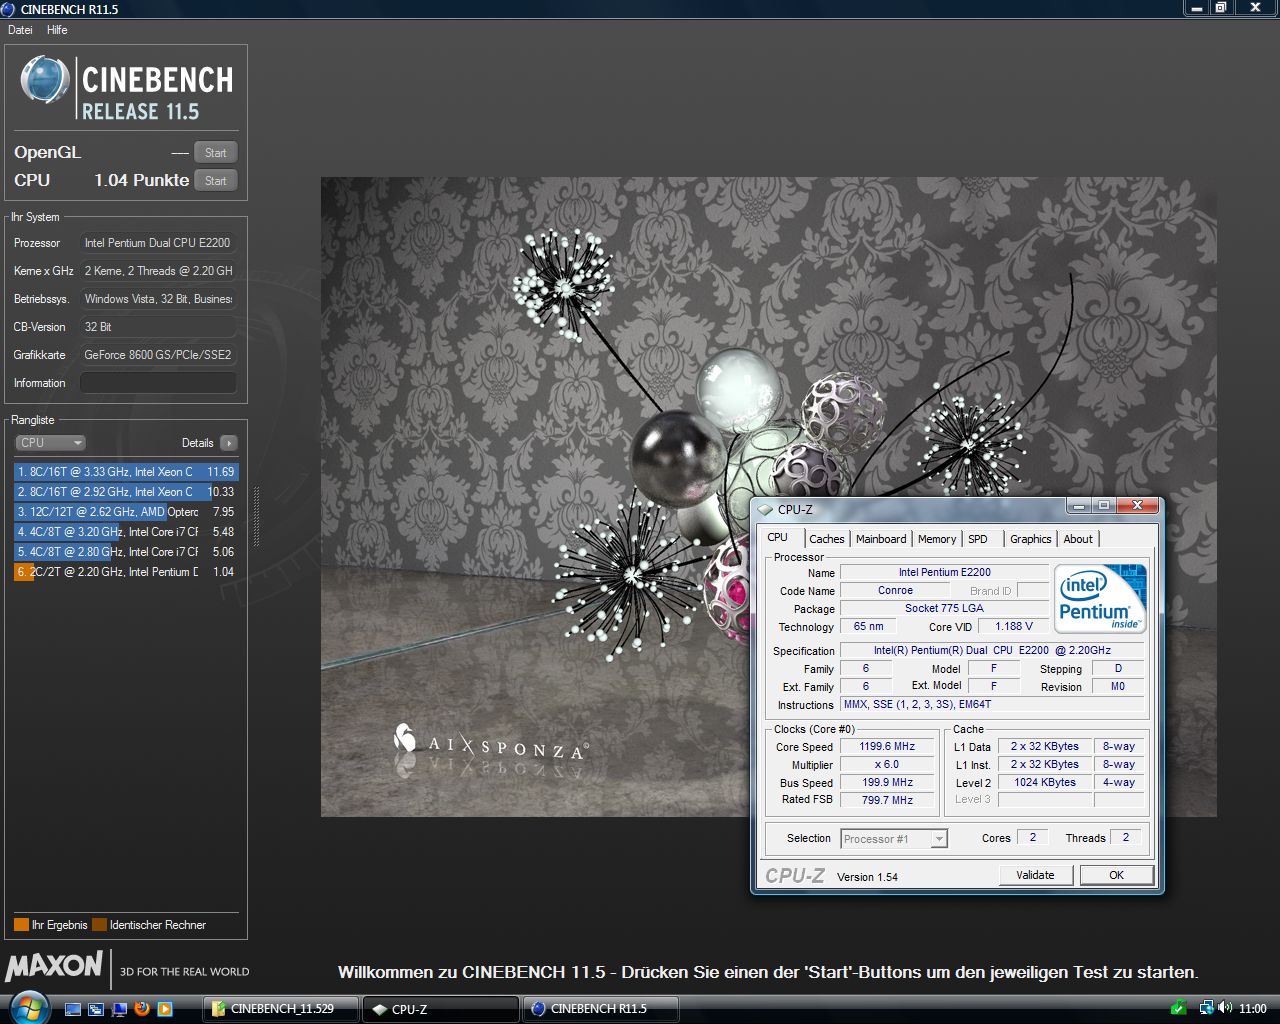
Task: Click the Intel Pentium inside logo in CPU-Z
Action: tap(1099, 598)
